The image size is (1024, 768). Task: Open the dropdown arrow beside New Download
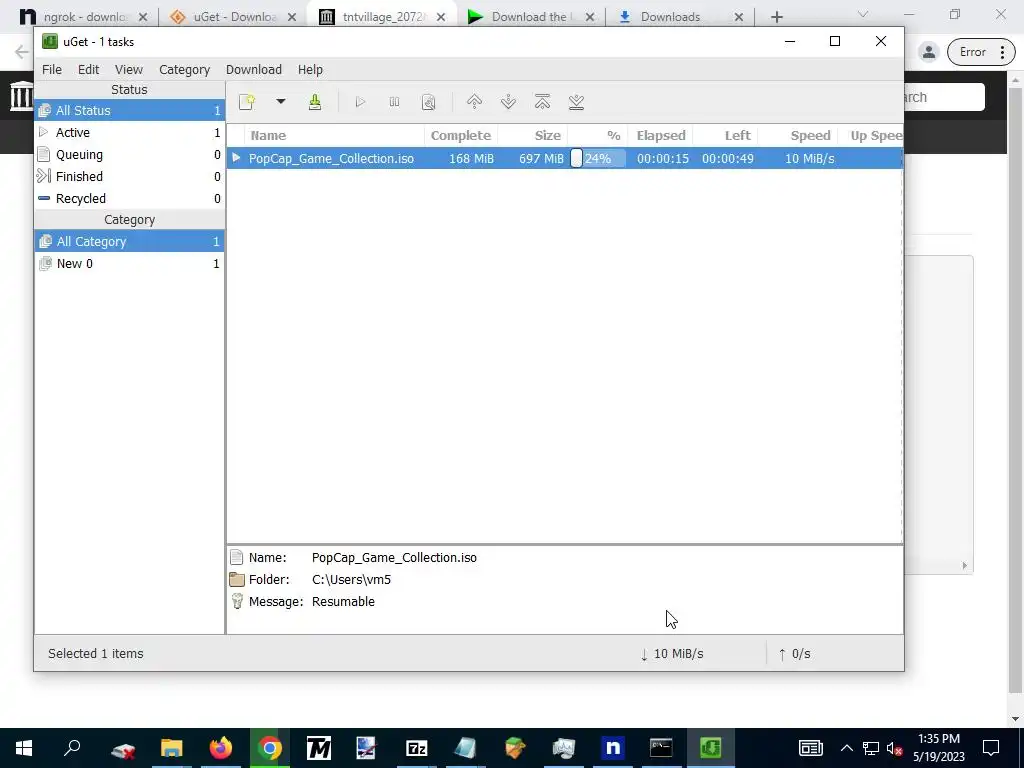pos(281,102)
